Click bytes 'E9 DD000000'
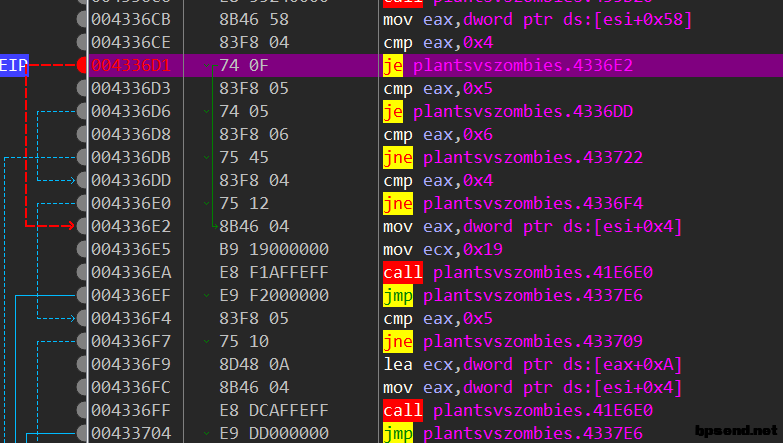 274,433
